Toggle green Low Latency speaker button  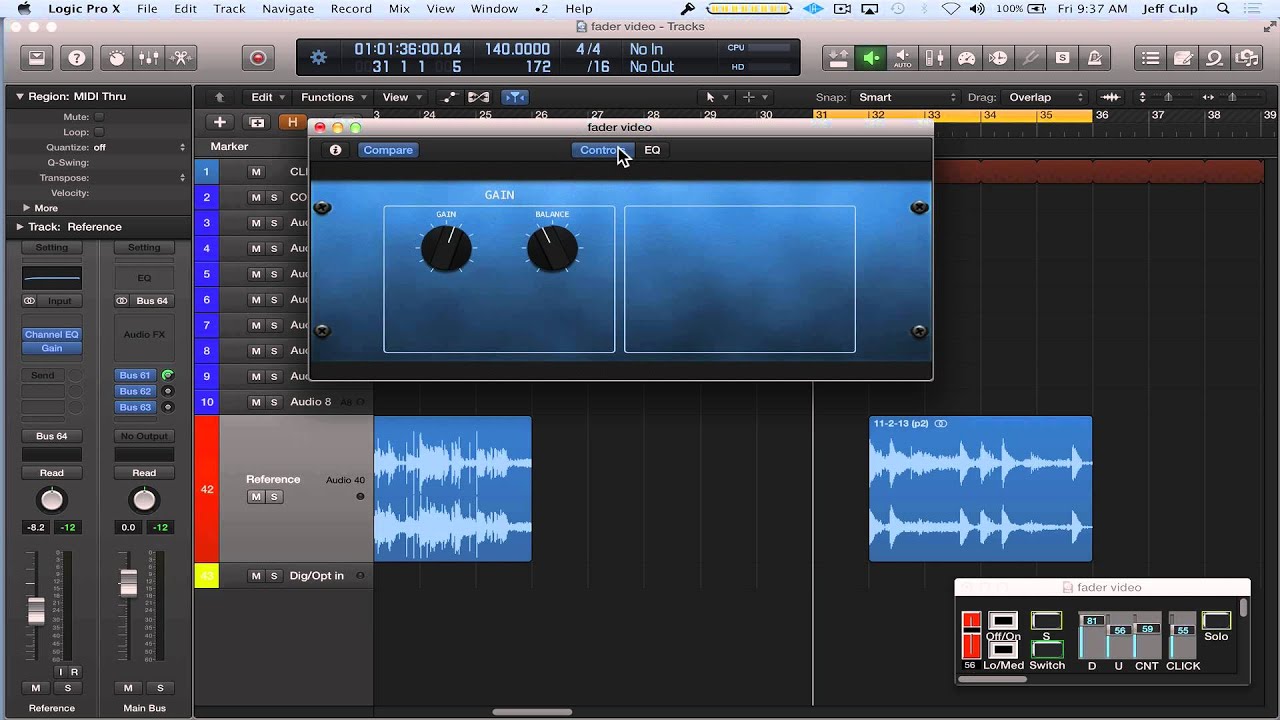871,58
